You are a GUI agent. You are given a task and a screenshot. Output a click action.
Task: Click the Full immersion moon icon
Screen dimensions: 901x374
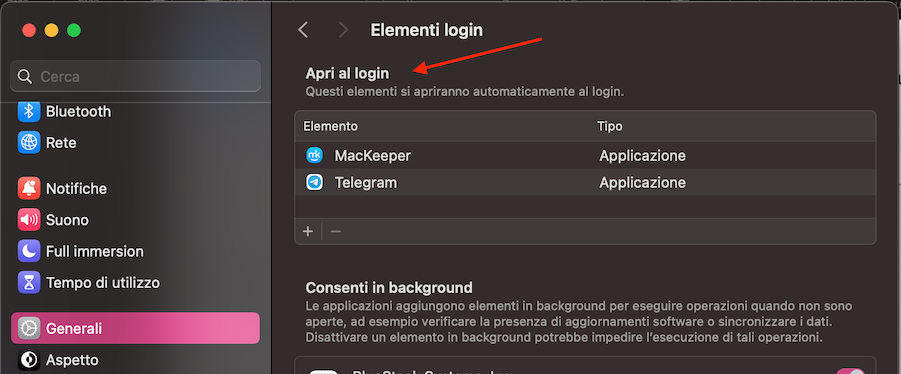click(x=29, y=252)
